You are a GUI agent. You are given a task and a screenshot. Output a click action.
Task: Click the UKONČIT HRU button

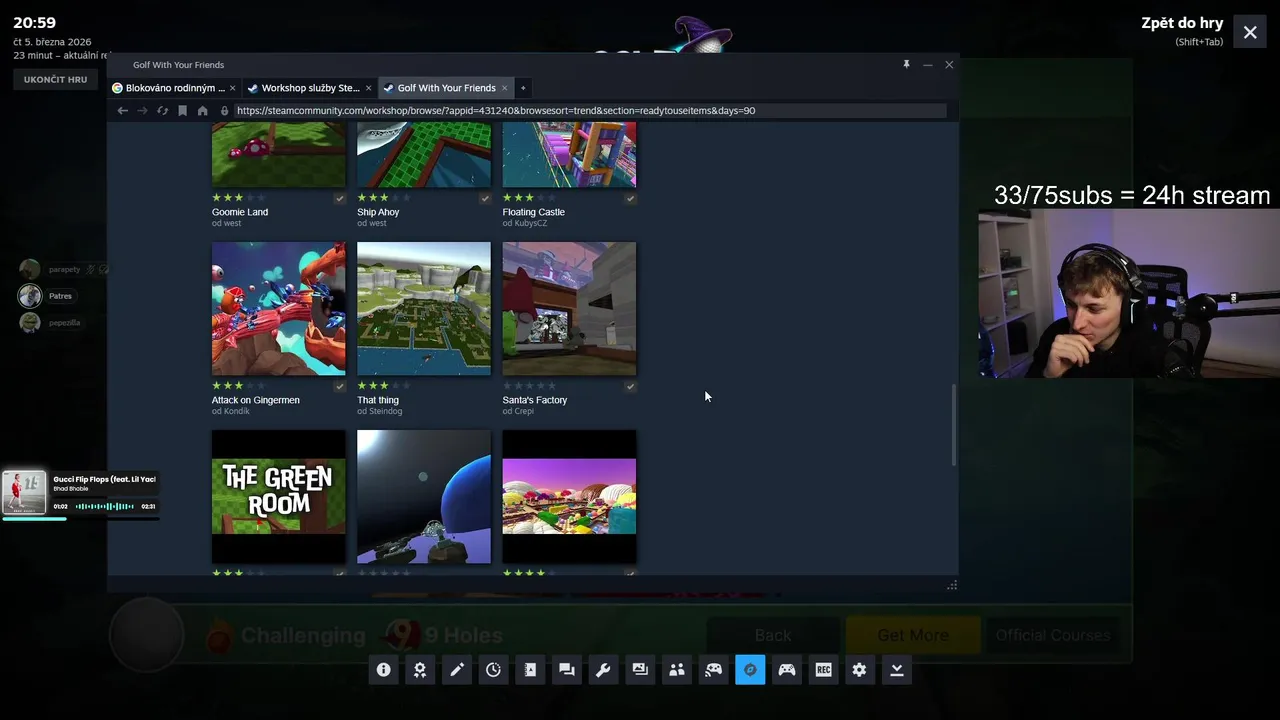click(55, 79)
